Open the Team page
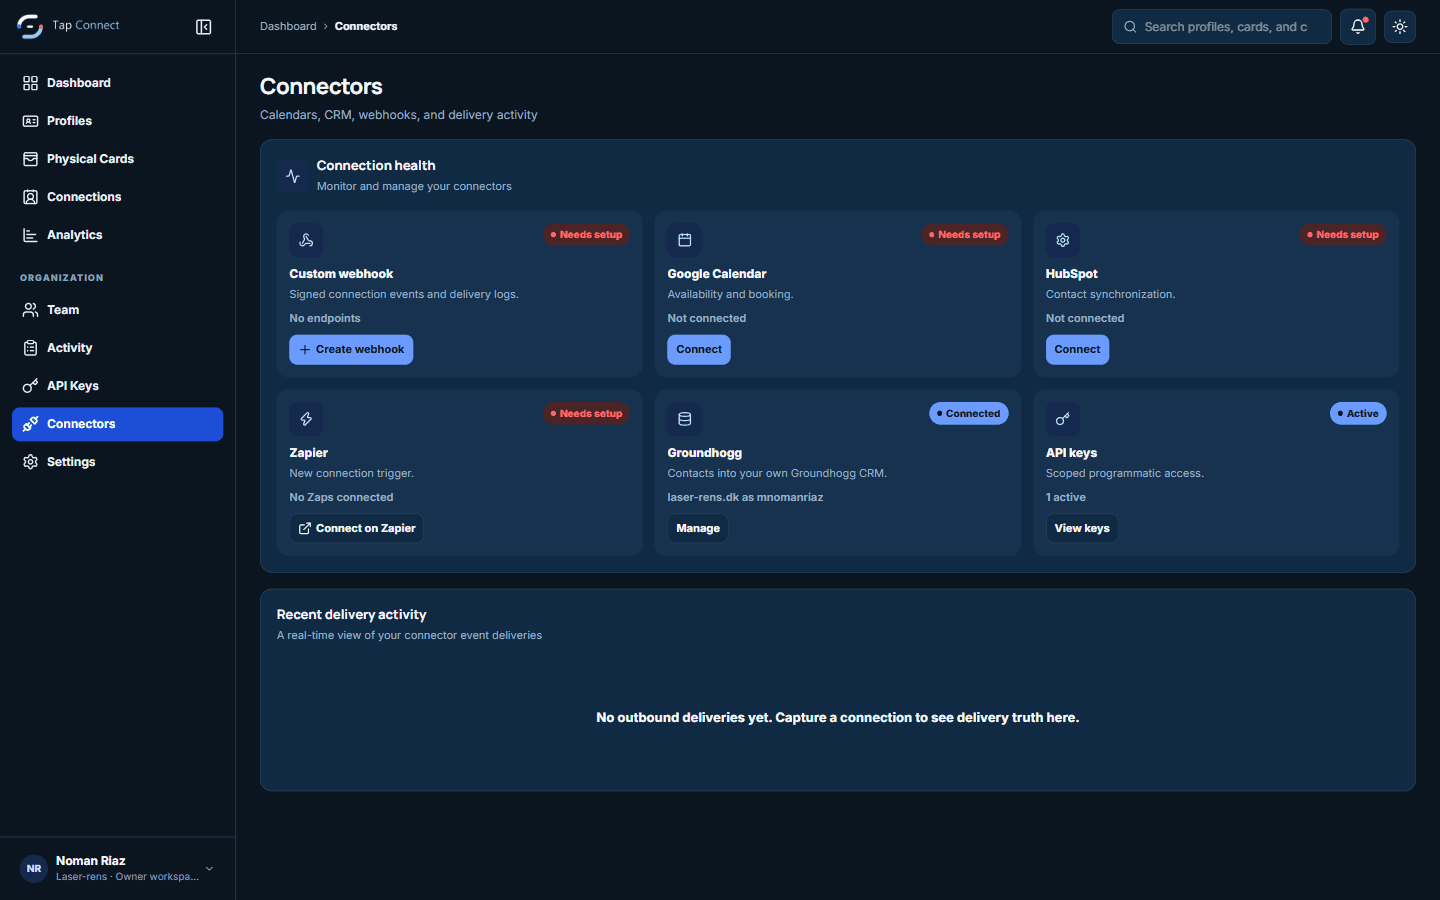The height and width of the screenshot is (900, 1440). (118, 310)
